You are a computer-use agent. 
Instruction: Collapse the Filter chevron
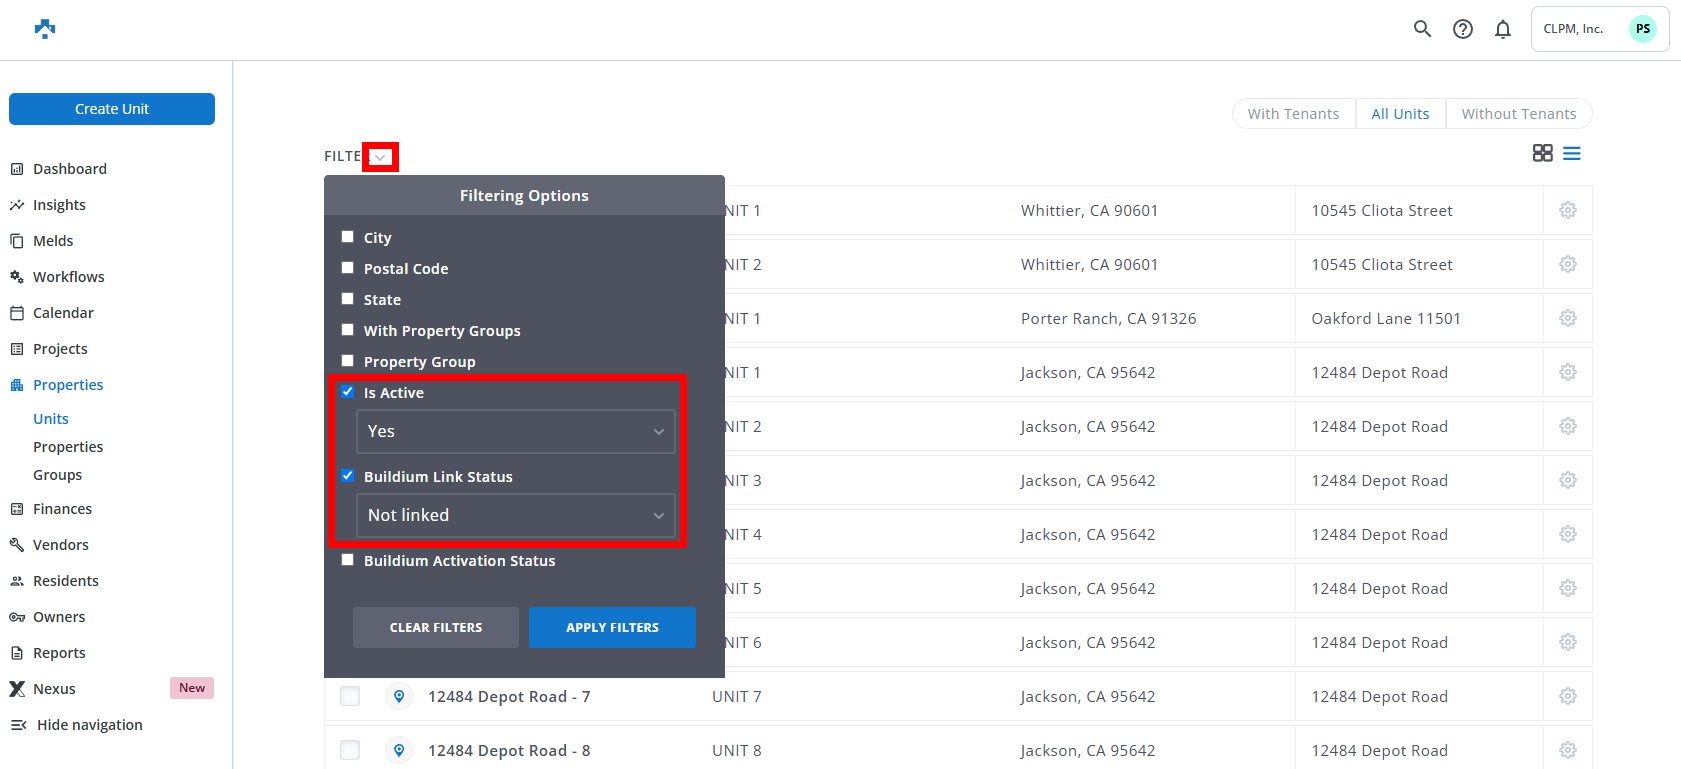tap(380, 157)
